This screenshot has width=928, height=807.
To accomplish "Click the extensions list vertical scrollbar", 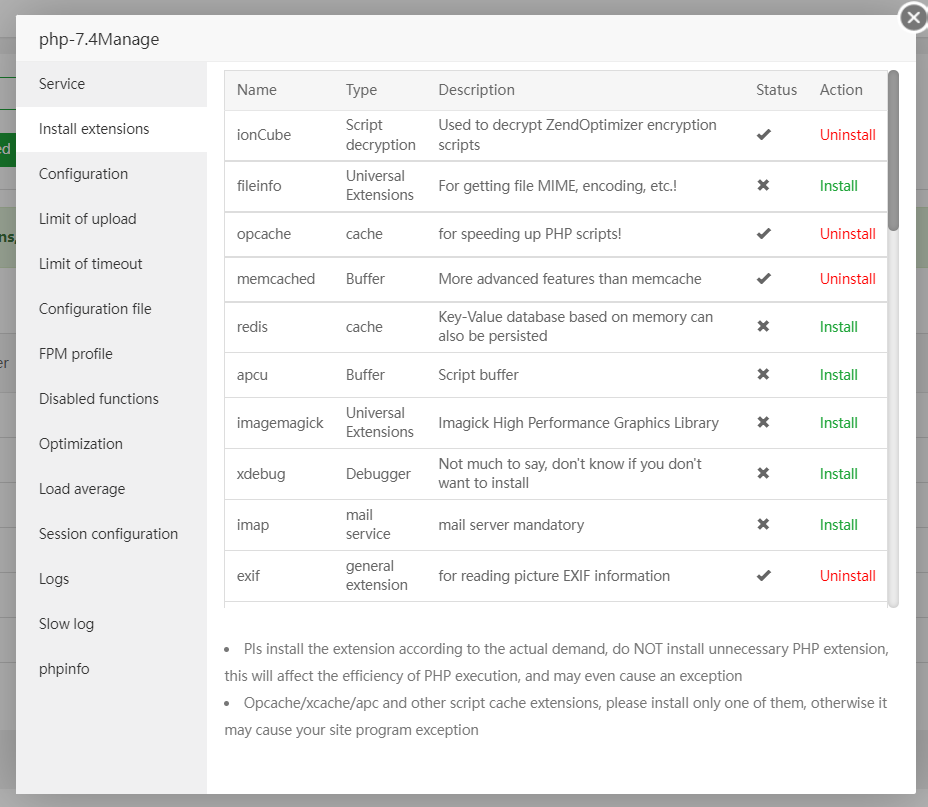I will [x=893, y=150].
